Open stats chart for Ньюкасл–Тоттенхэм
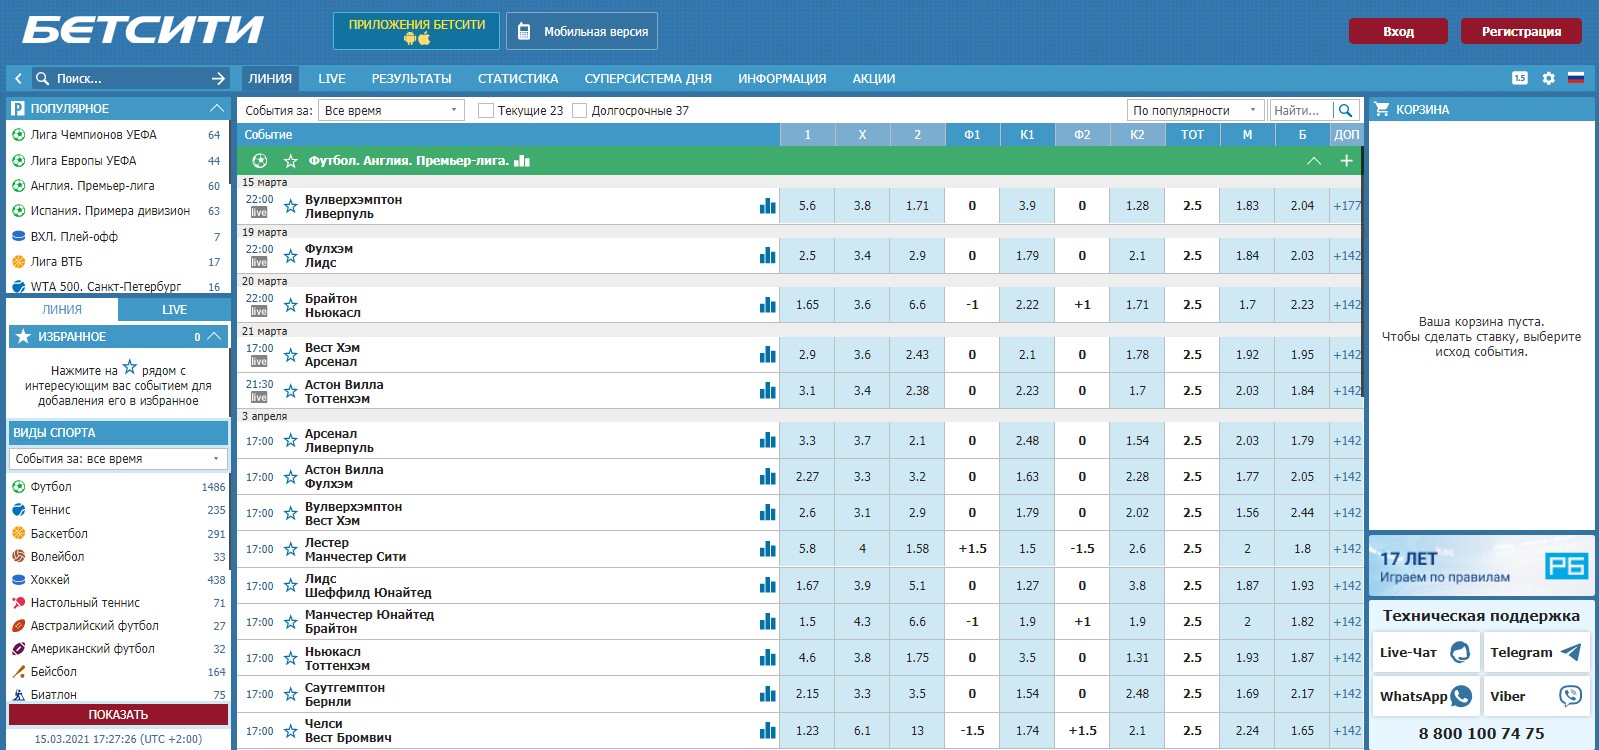Image resolution: width=1599 pixels, height=750 pixels. coord(767,657)
